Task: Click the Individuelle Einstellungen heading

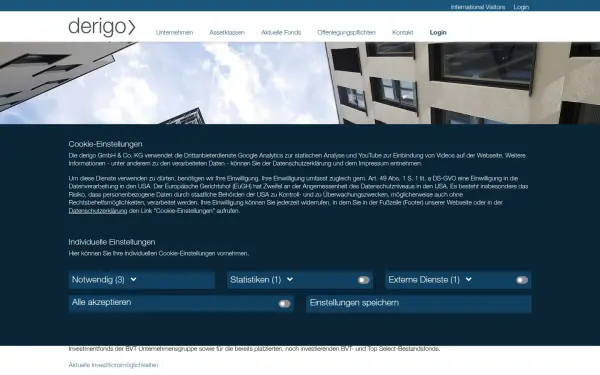Action: pyautogui.click(x=112, y=242)
